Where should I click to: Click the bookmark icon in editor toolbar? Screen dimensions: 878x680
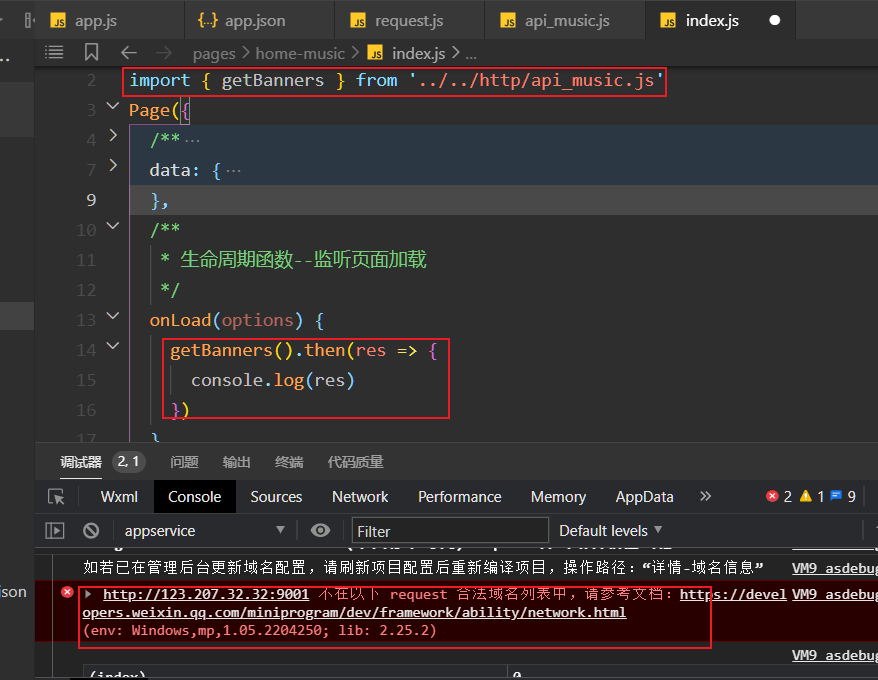tap(92, 53)
